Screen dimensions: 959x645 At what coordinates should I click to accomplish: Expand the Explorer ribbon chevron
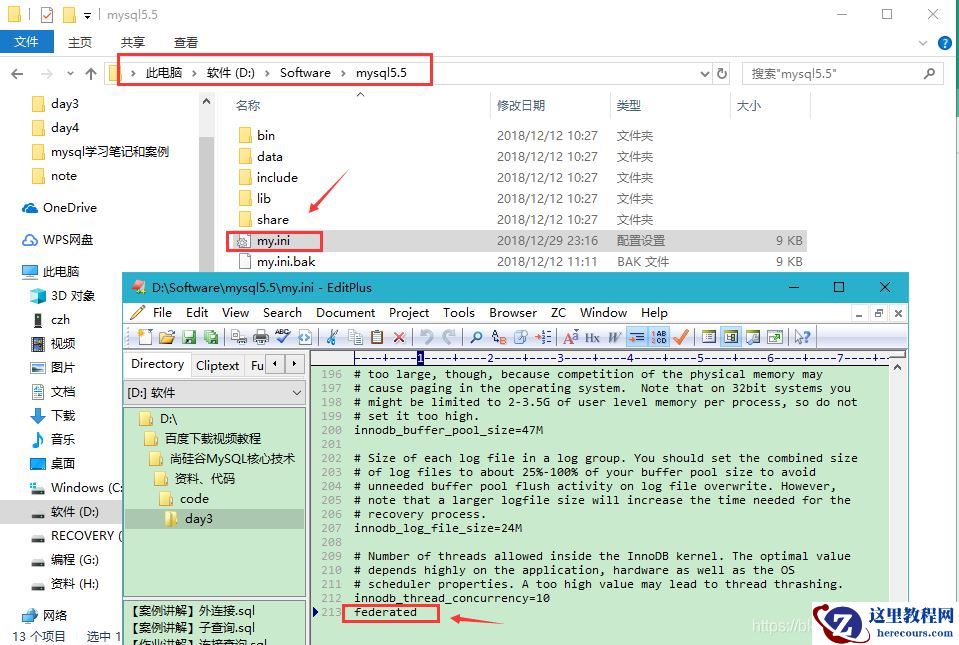coord(923,43)
